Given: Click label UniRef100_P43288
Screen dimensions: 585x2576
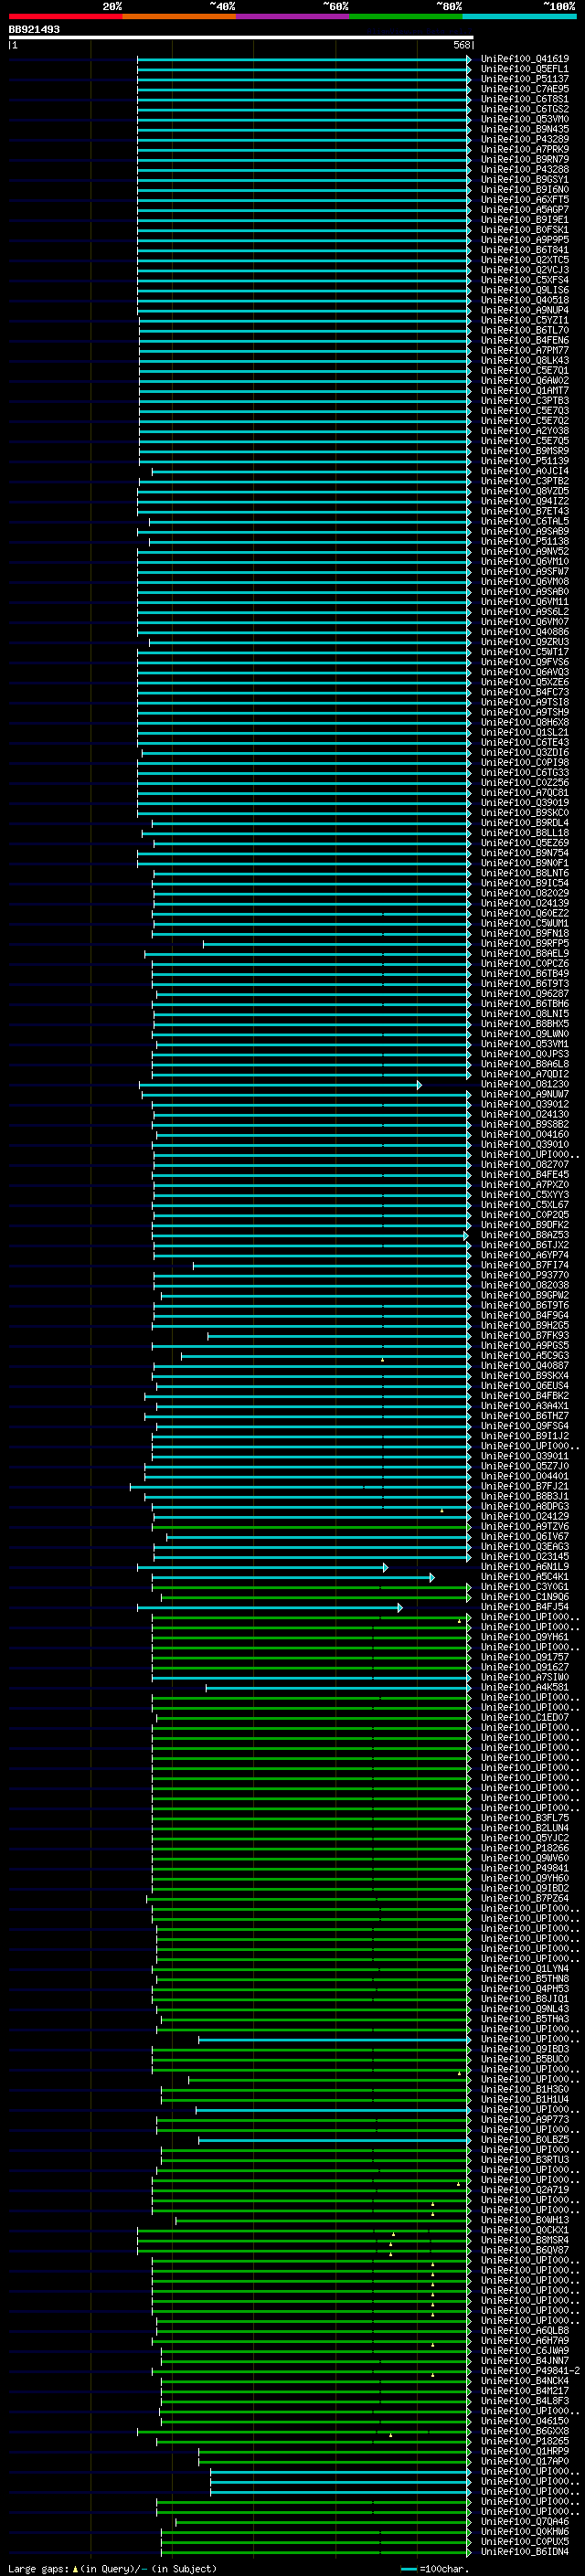Looking at the screenshot, I should [x=524, y=169].
